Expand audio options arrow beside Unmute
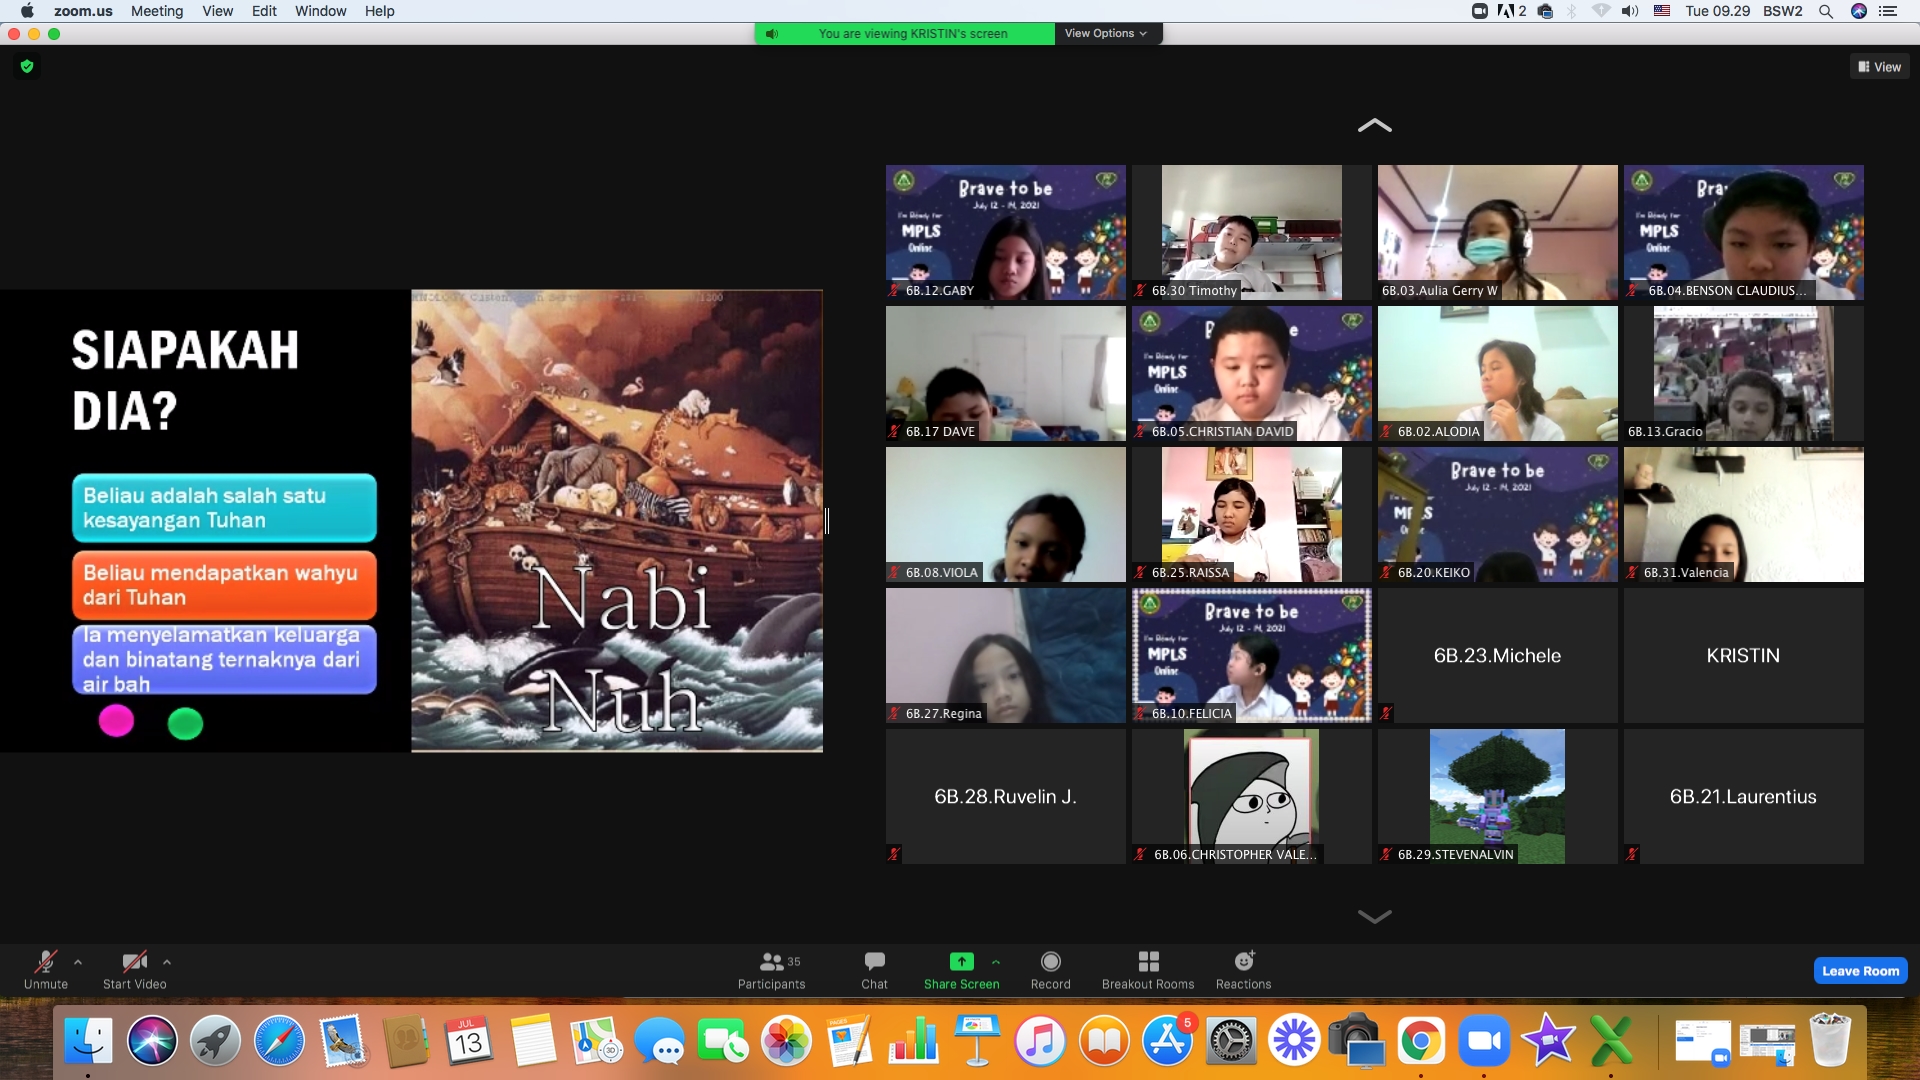Image resolution: width=1920 pixels, height=1080 pixels. (x=78, y=962)
